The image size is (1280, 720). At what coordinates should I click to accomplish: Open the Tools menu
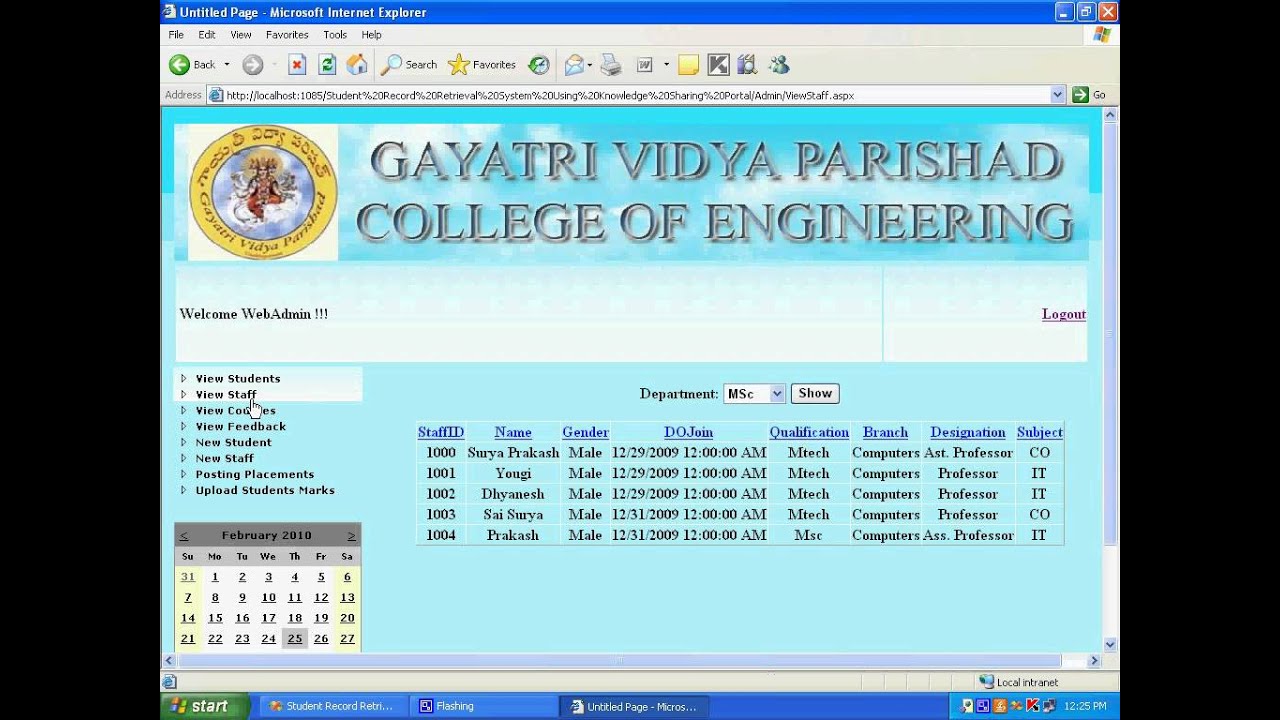click(x=335, y=34)
